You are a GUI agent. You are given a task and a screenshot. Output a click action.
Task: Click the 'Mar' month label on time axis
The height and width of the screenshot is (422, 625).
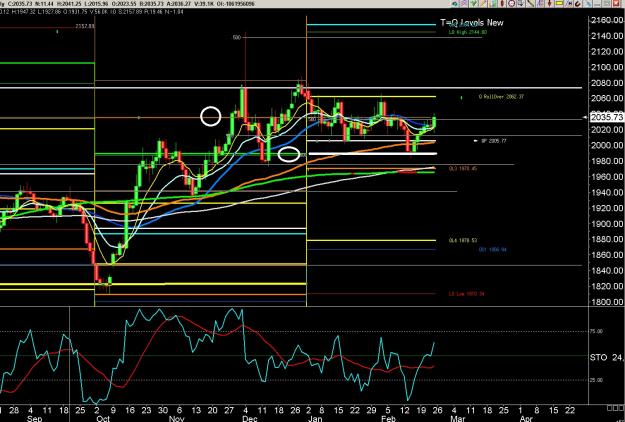(x=458, y=419)
